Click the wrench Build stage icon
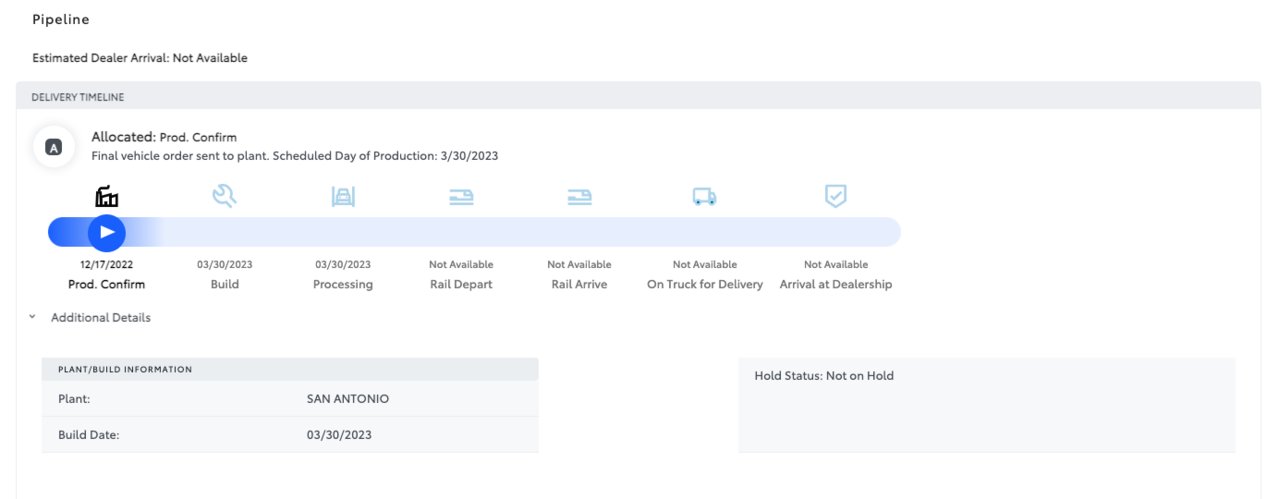 224,196
